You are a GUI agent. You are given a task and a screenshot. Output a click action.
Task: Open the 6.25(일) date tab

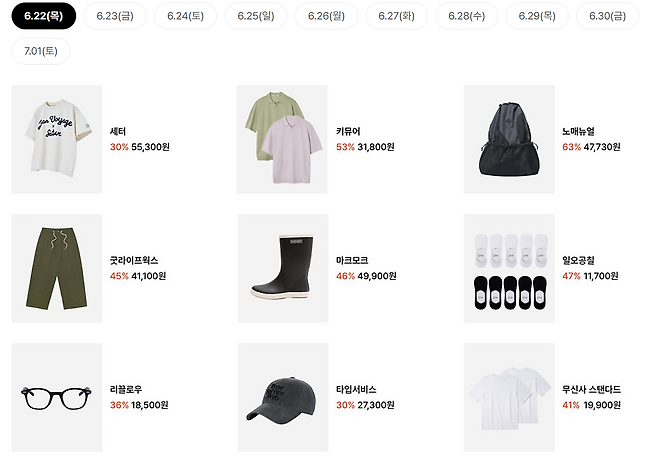click(x=256, y=16)
